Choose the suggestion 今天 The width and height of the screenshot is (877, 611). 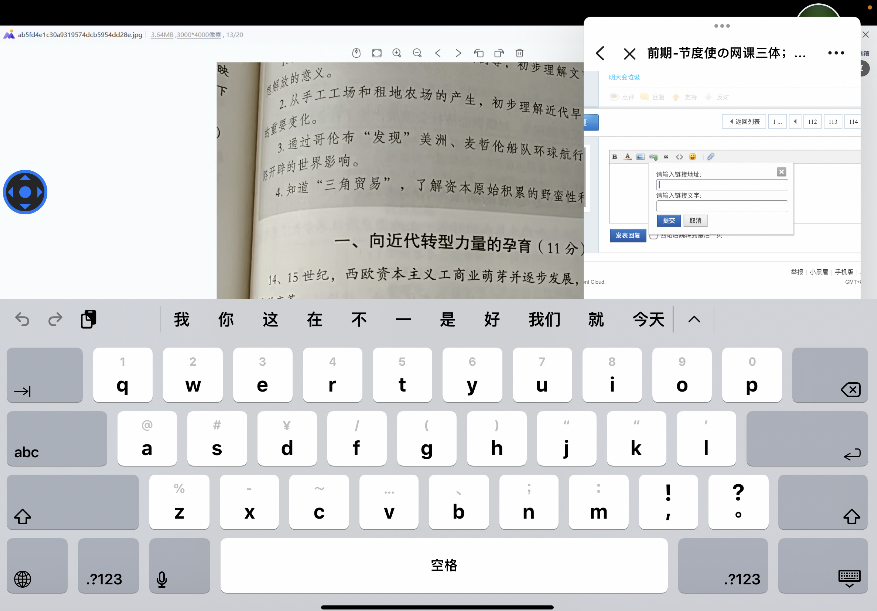tap(648, 319)
